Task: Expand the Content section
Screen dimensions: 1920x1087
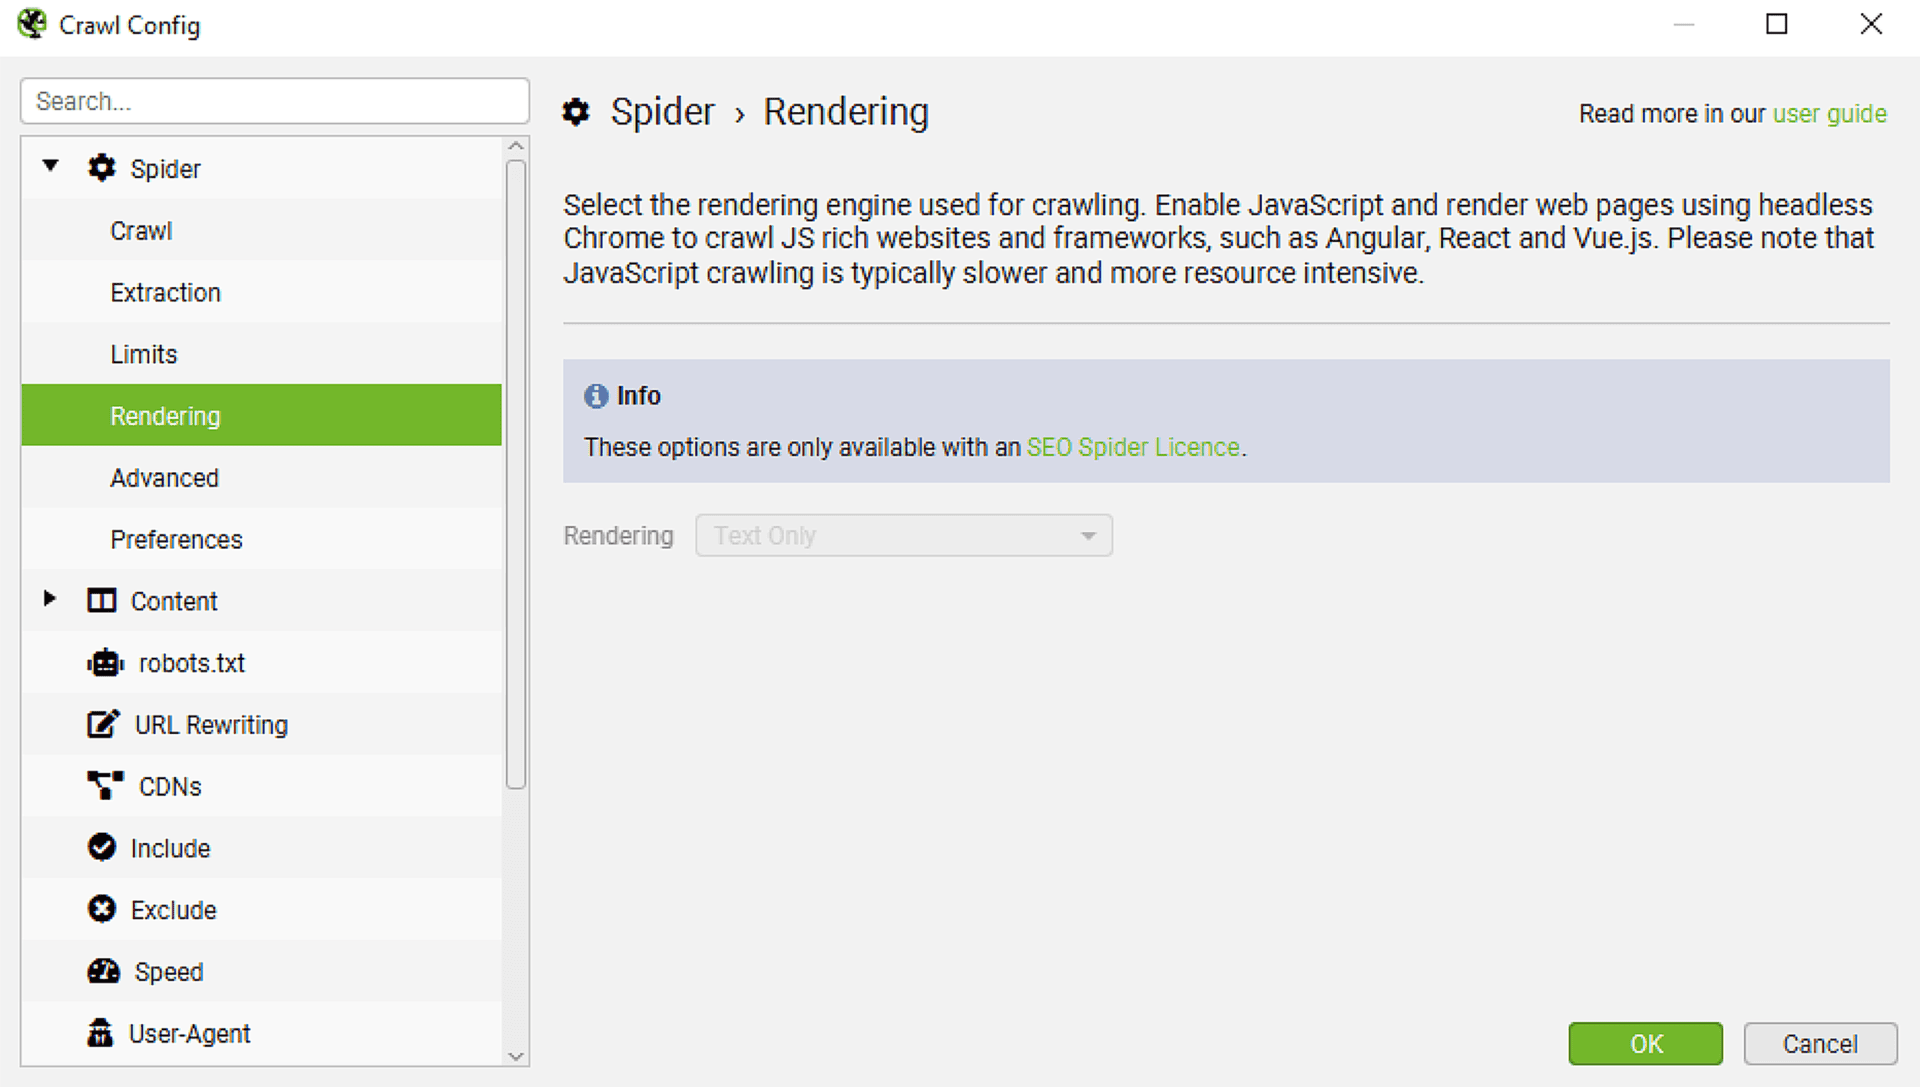Action: [51, 600]
